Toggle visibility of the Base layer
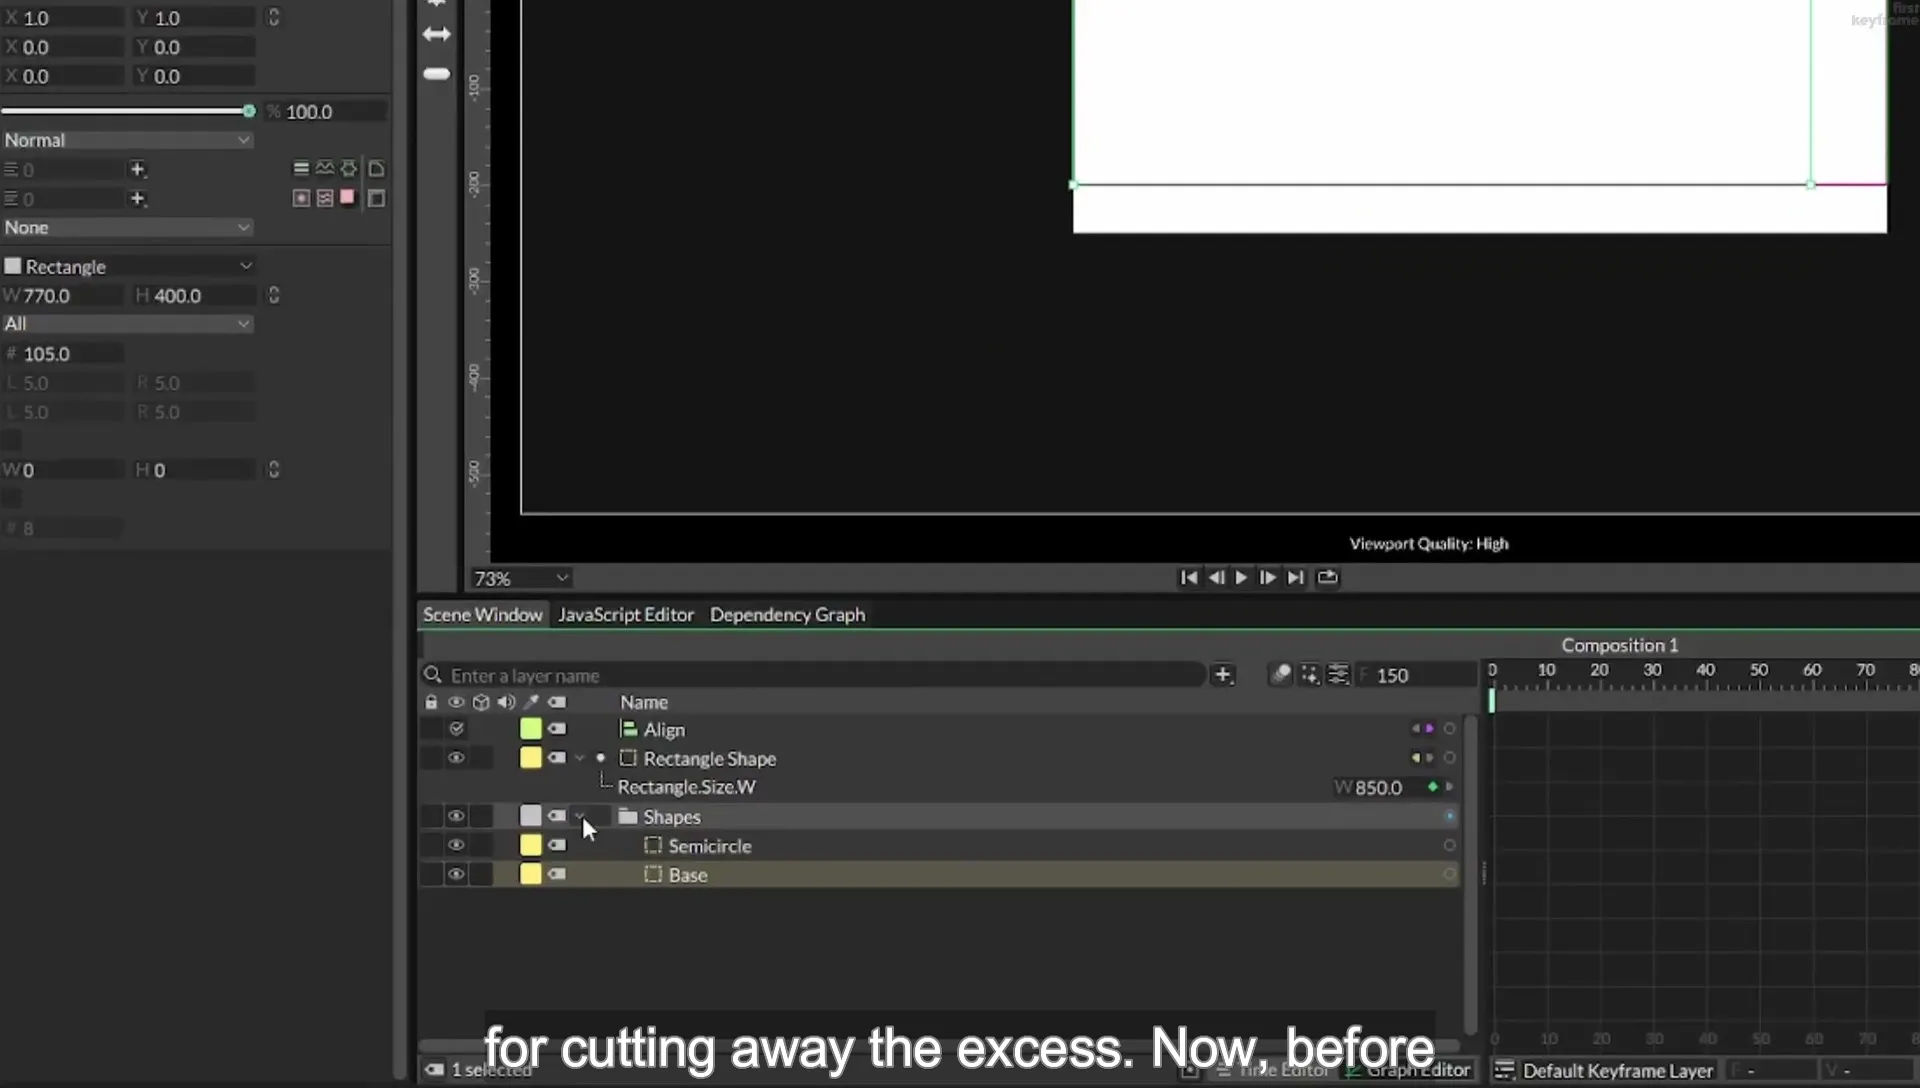The image size is (1920, 1088). (456, 874)
